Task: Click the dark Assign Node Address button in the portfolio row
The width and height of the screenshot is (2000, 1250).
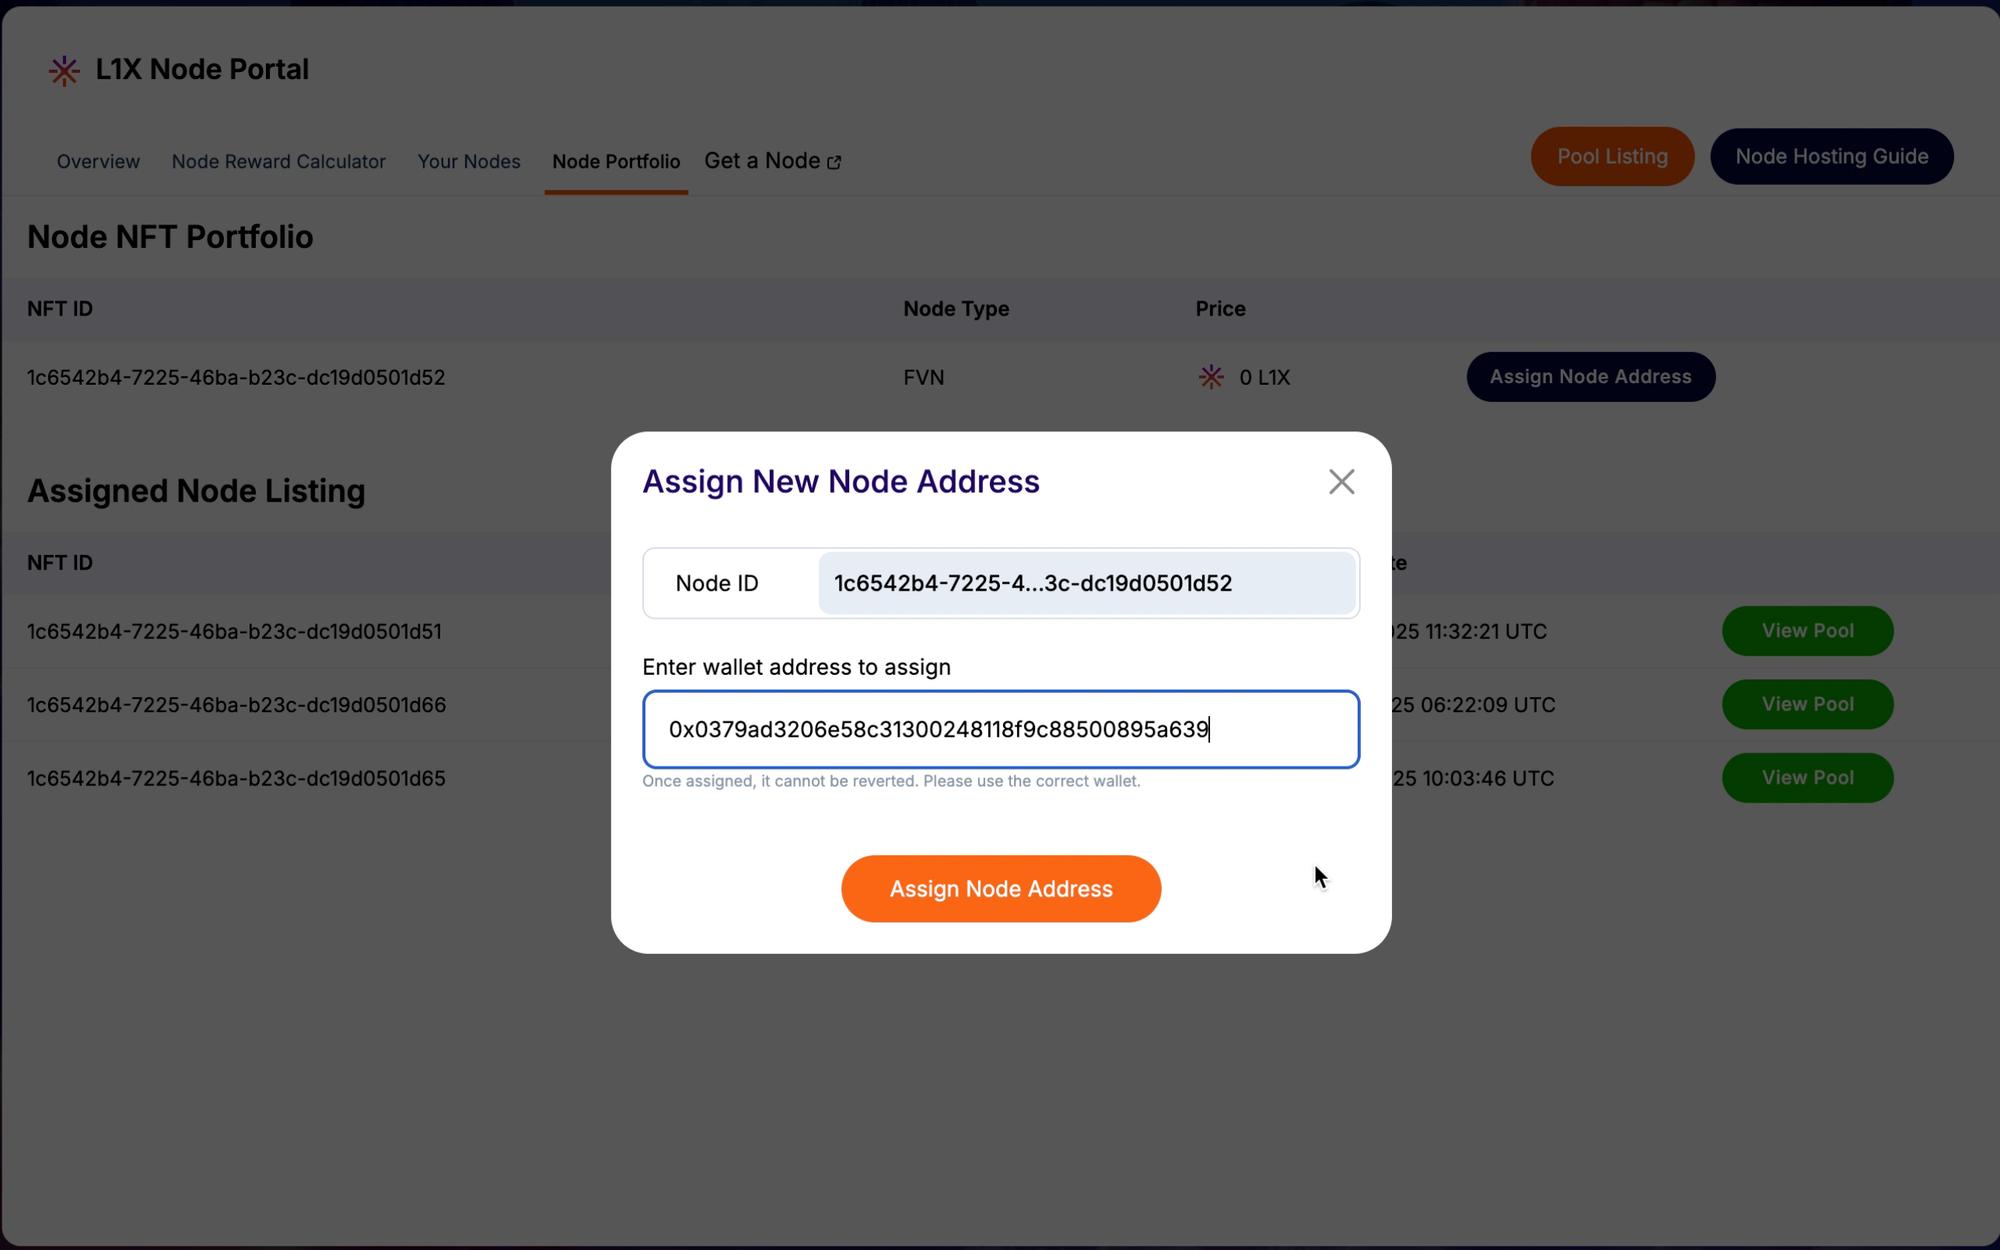Action: tap(1590, 377)
